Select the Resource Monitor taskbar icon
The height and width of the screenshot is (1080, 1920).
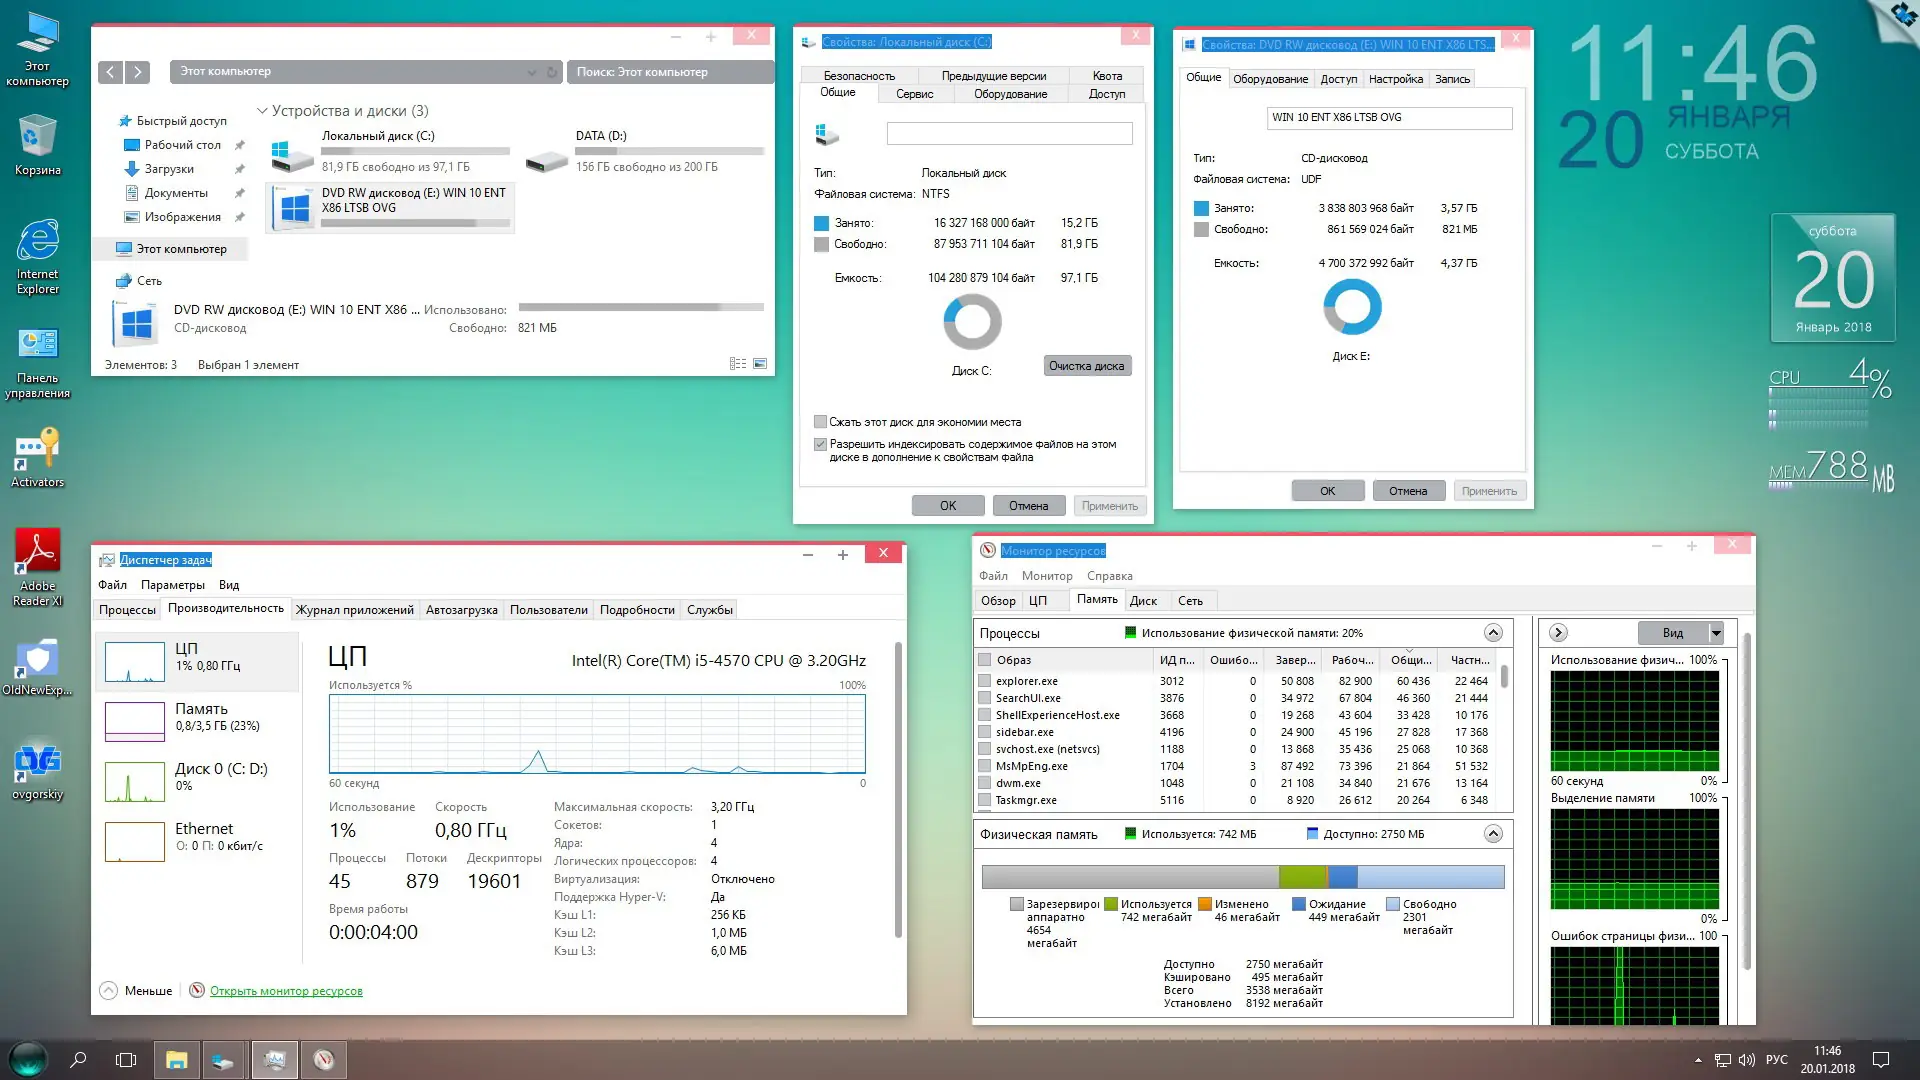323,1060
